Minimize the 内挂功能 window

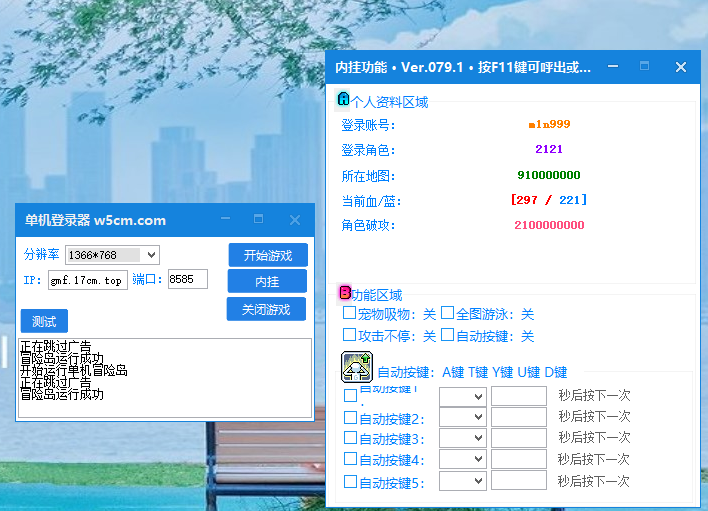(613, 67)
